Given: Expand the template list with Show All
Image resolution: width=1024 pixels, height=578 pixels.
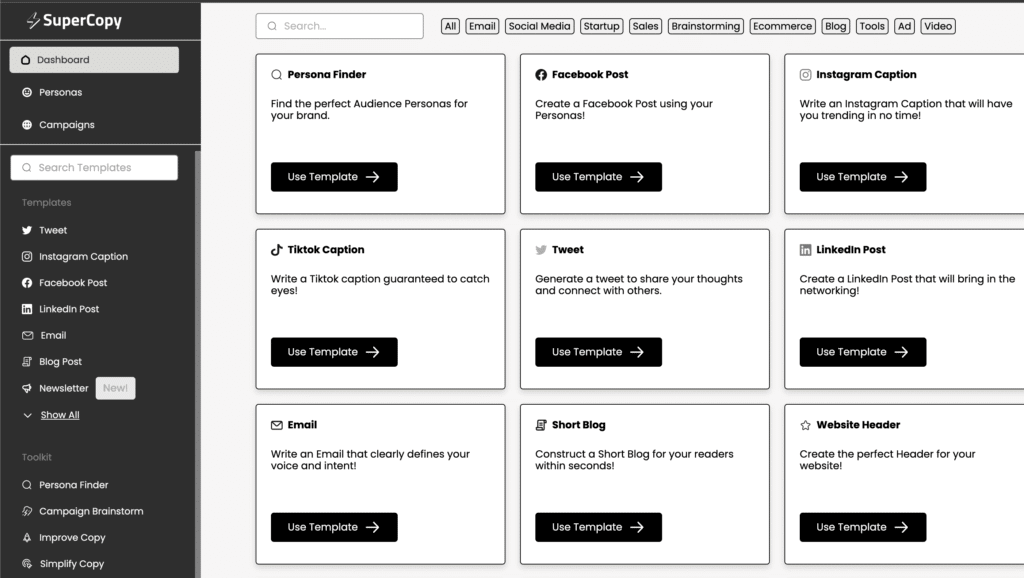Looking at the screenshot, I should point(59,415).
